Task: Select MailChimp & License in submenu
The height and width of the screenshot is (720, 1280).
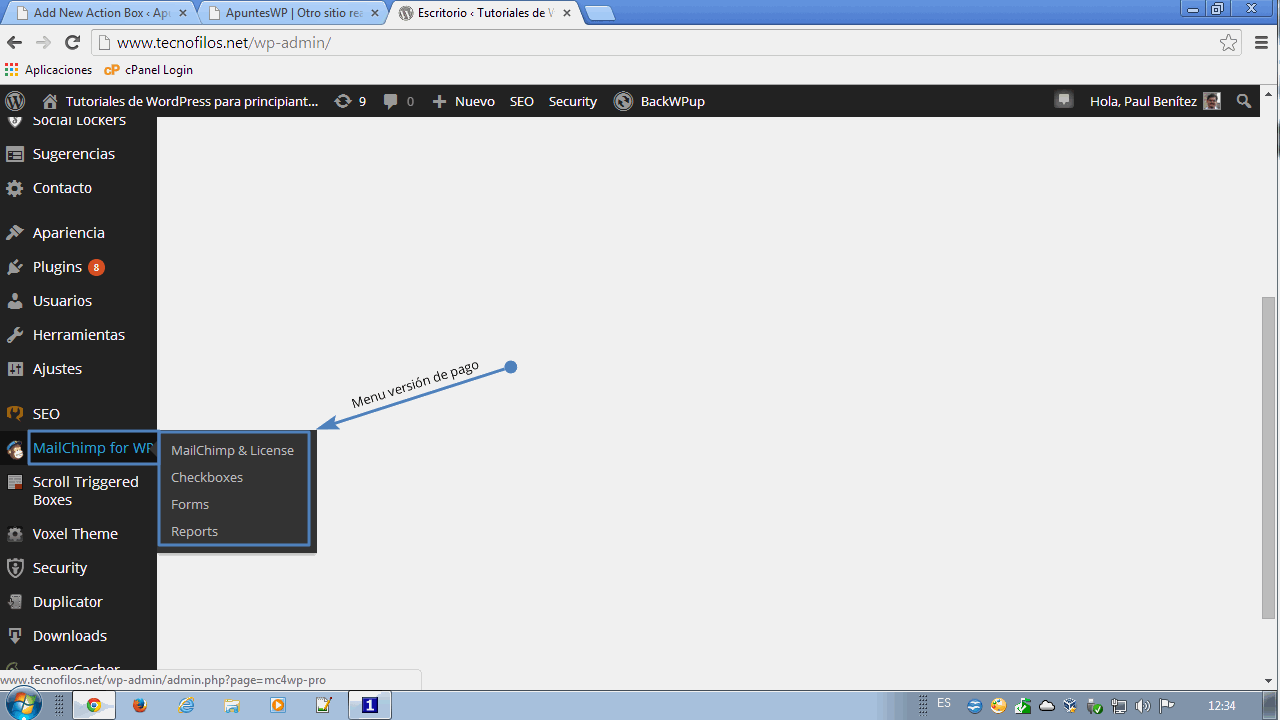Action: 232,450
